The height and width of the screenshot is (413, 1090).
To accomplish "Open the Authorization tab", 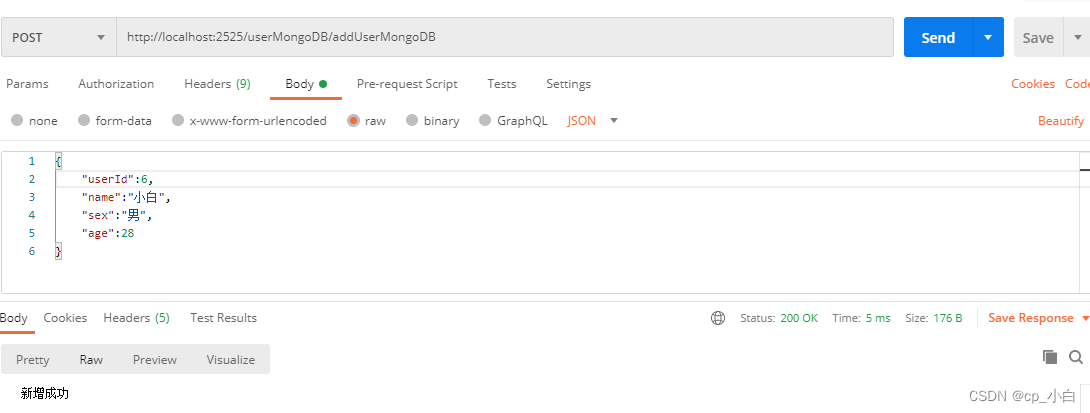I will click(x=116, y=84).
